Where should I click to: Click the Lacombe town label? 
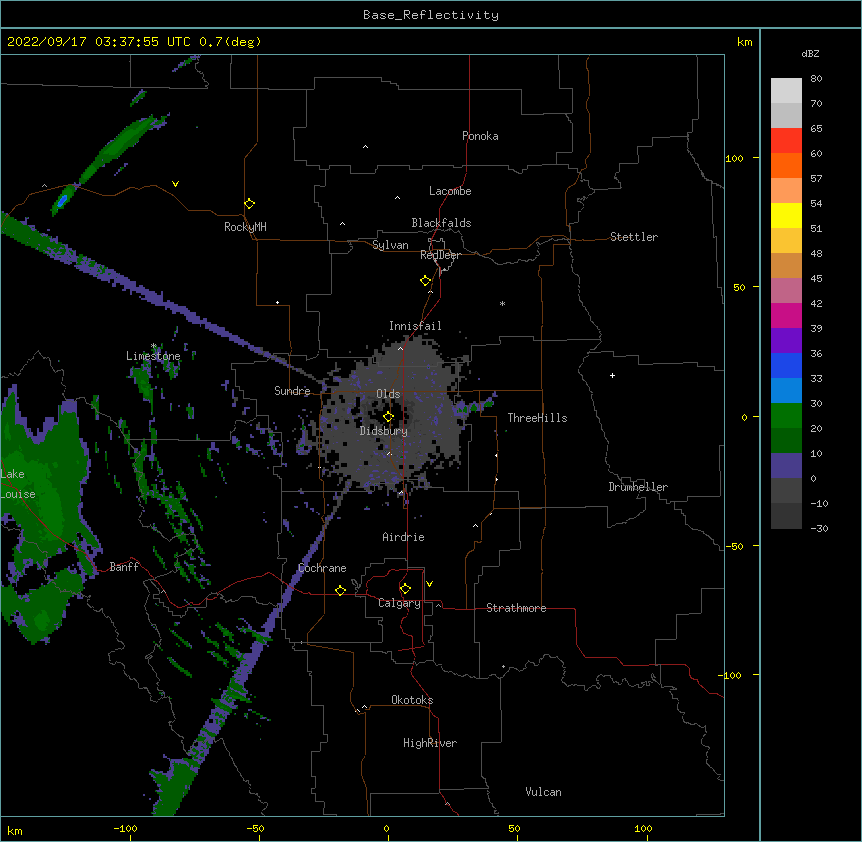tap(450, 191)
